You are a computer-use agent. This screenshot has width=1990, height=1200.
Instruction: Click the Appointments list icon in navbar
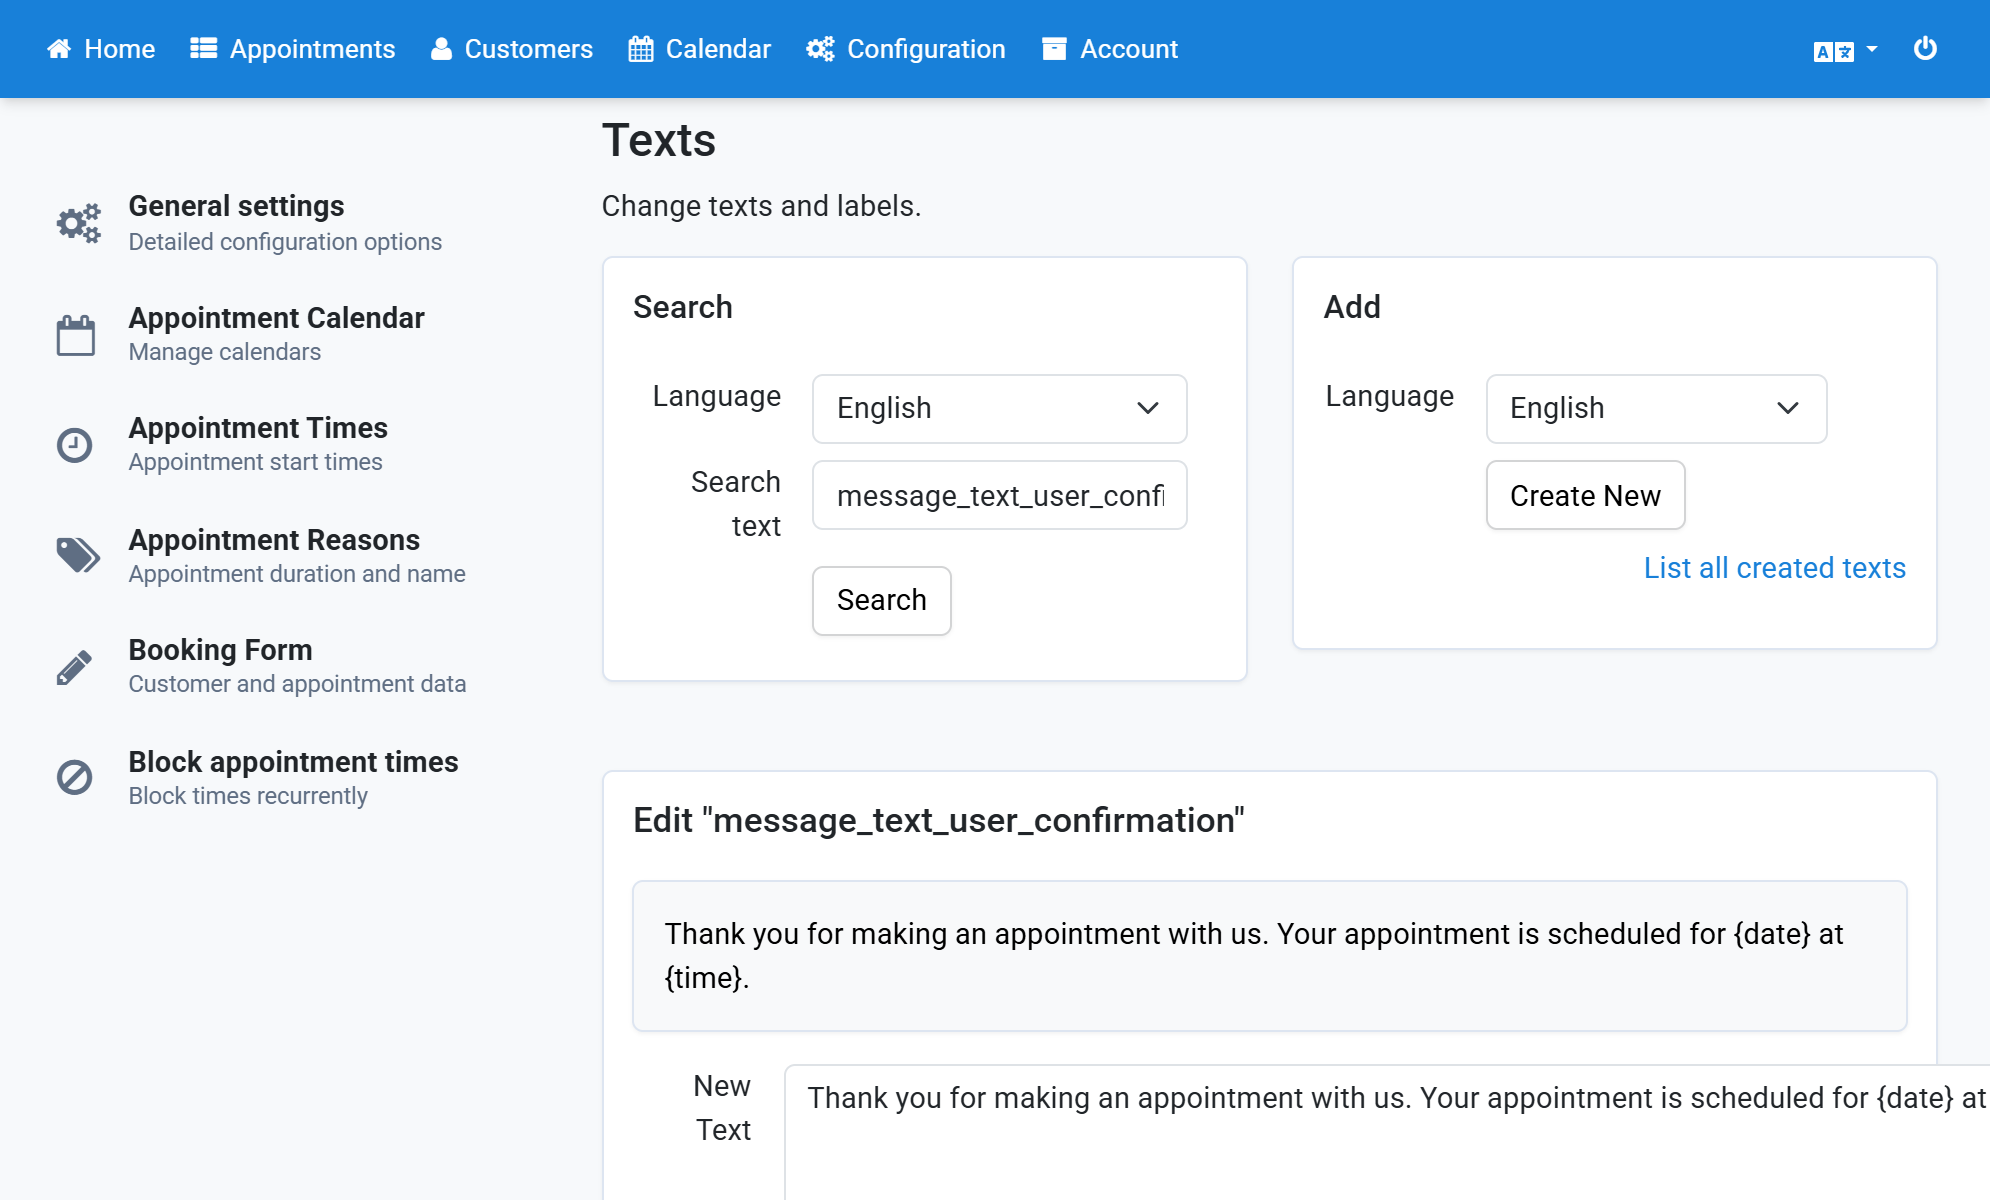(204, 49)
